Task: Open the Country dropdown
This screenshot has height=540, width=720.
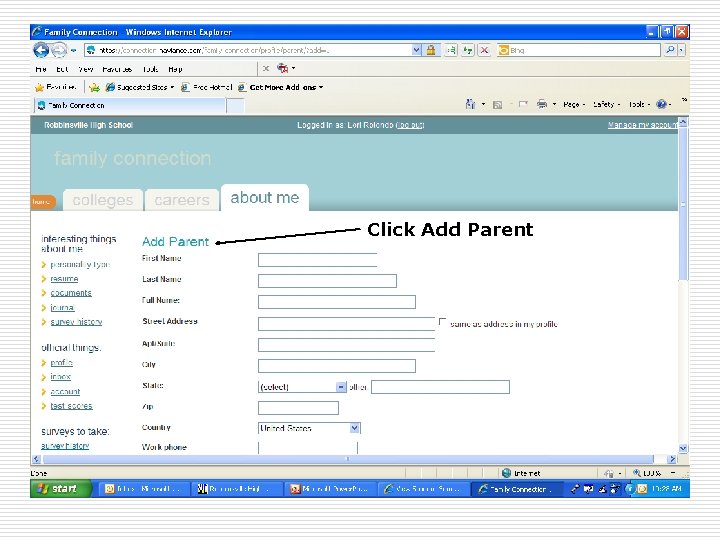Action: pyautogui.click(x=309, y=428)
